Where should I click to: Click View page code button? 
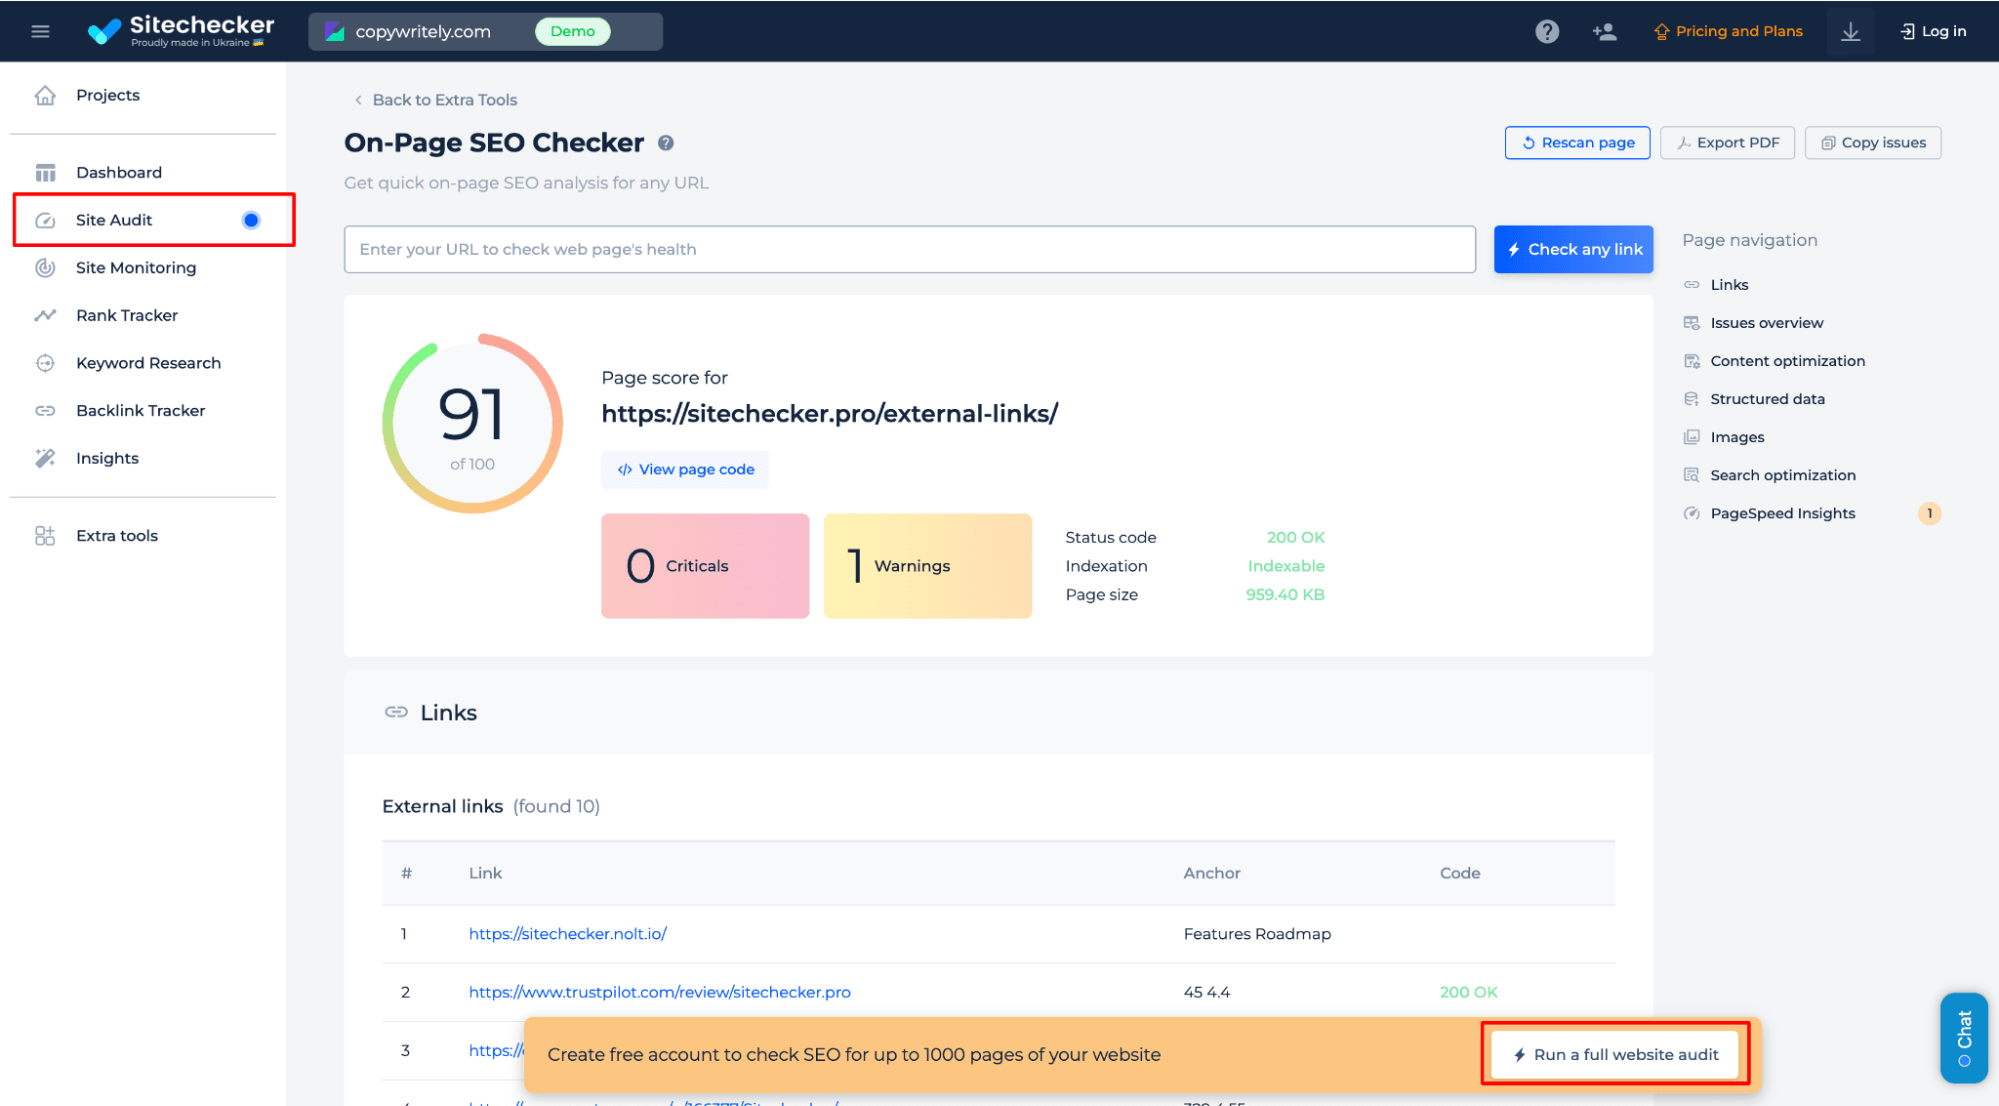click(685, 469)
